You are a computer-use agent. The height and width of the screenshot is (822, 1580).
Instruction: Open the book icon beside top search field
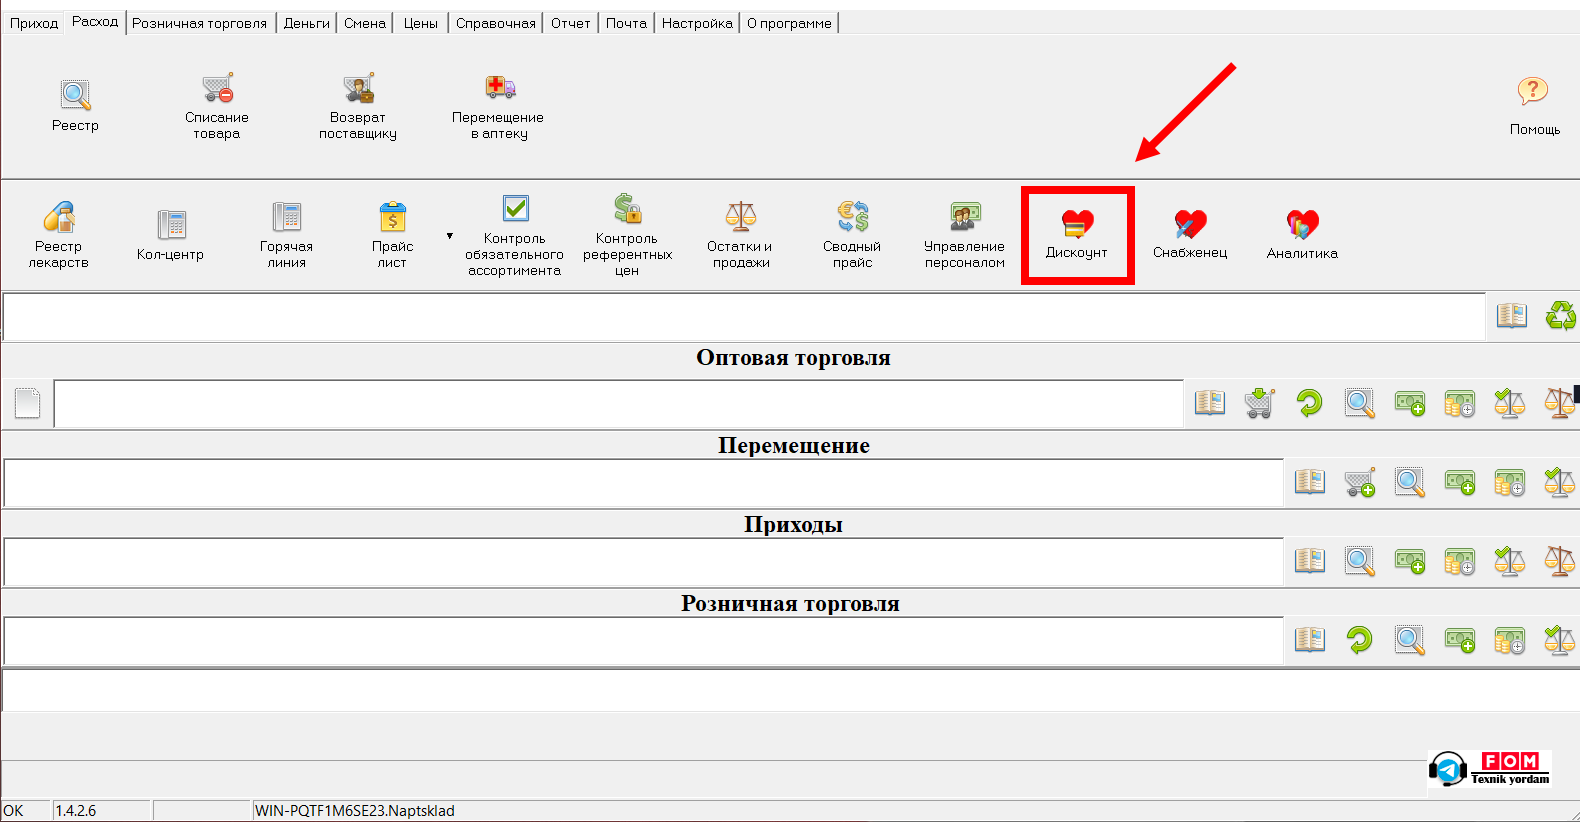click(1512, 316)
